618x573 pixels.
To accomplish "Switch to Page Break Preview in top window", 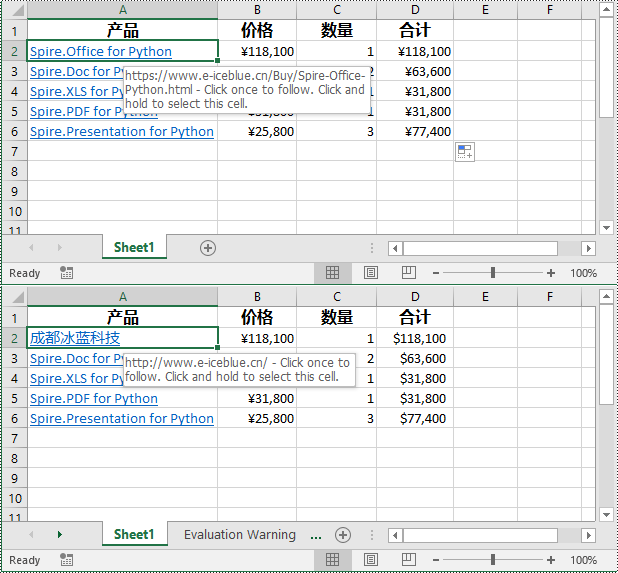I will (408, 273).
